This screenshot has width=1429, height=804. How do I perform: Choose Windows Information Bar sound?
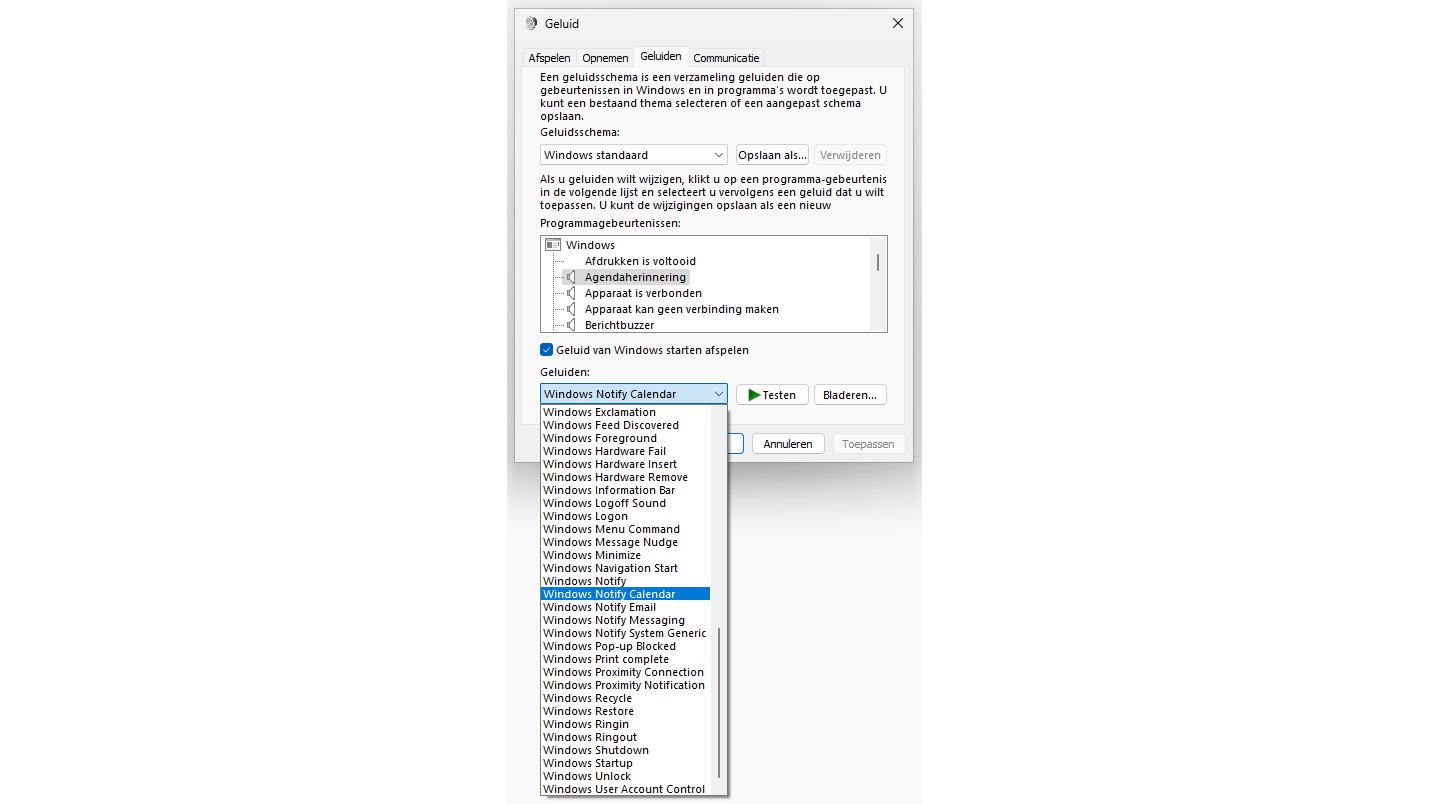(626, 490)
